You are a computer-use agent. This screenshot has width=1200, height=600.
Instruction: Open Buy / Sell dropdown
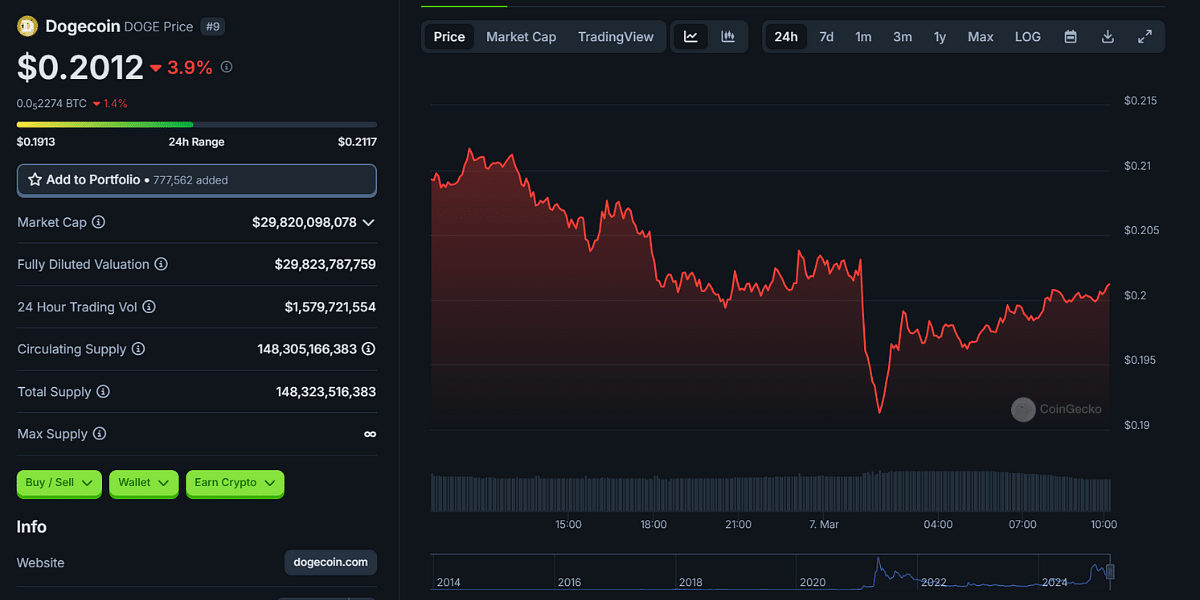[59, 483]
